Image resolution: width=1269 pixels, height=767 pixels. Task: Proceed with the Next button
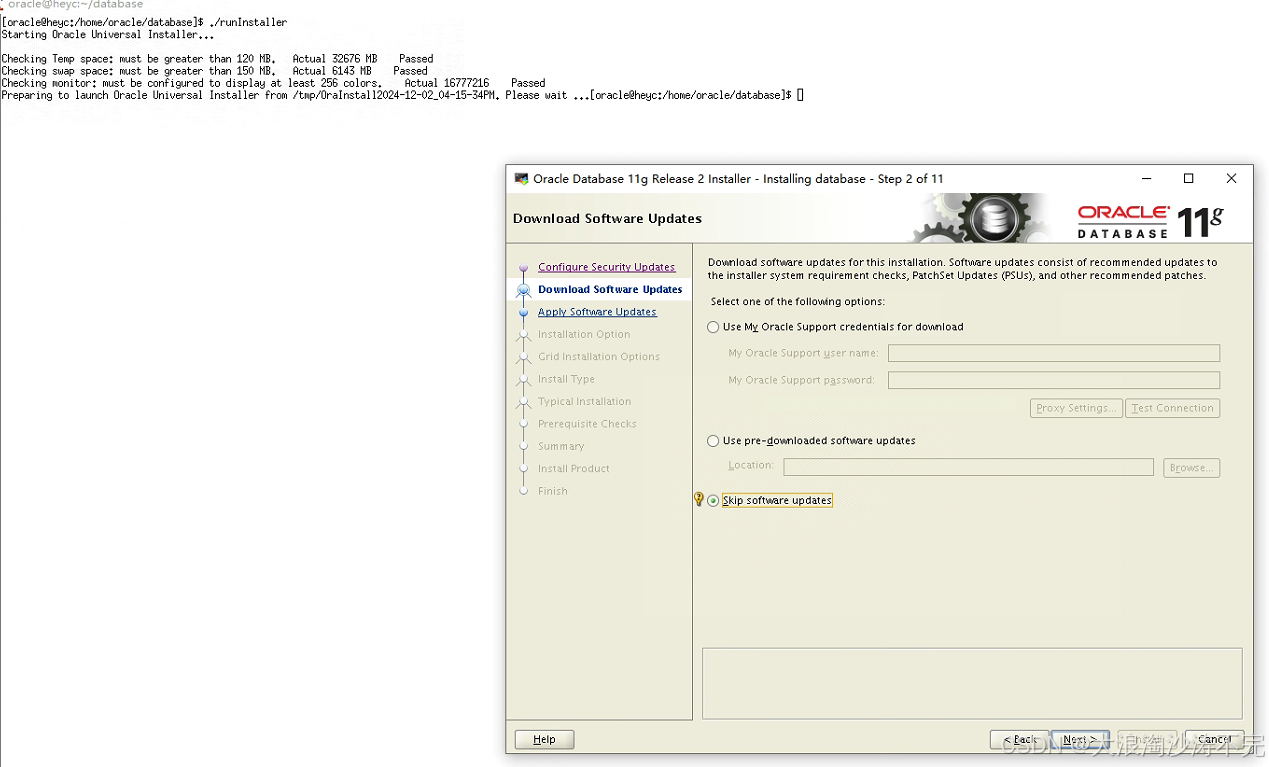[1080, 739]
